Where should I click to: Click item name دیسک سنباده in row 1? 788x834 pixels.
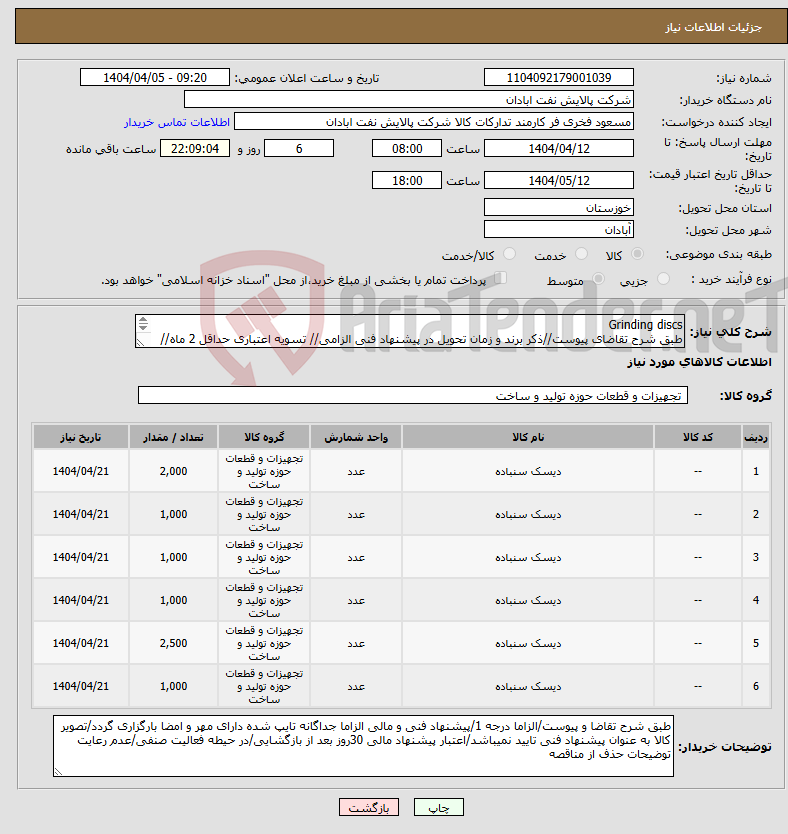528,471
